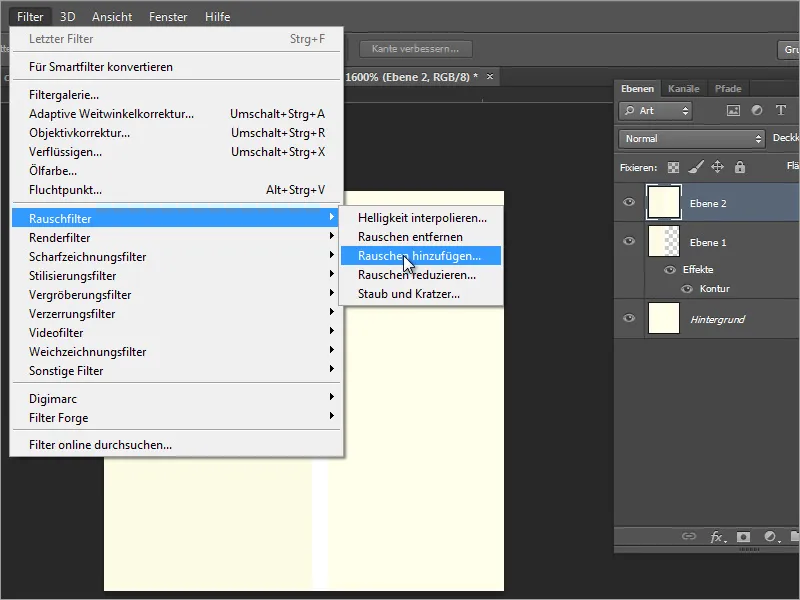Screen dimensions: 800x600
Task: Choose Staub und Kratzer
Action: coord(421,294)
